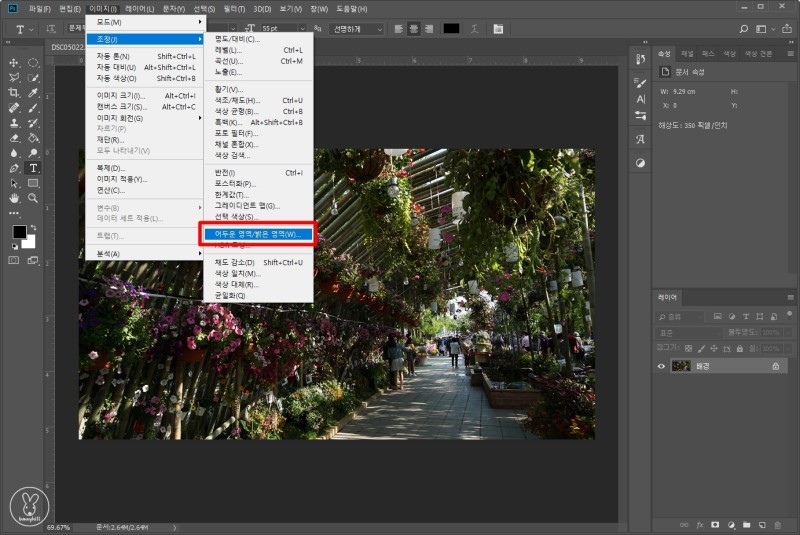Hide the 배경 layer with eye icon
The height and width of the screenshot is (535, 800).
[x=661, y=366]
